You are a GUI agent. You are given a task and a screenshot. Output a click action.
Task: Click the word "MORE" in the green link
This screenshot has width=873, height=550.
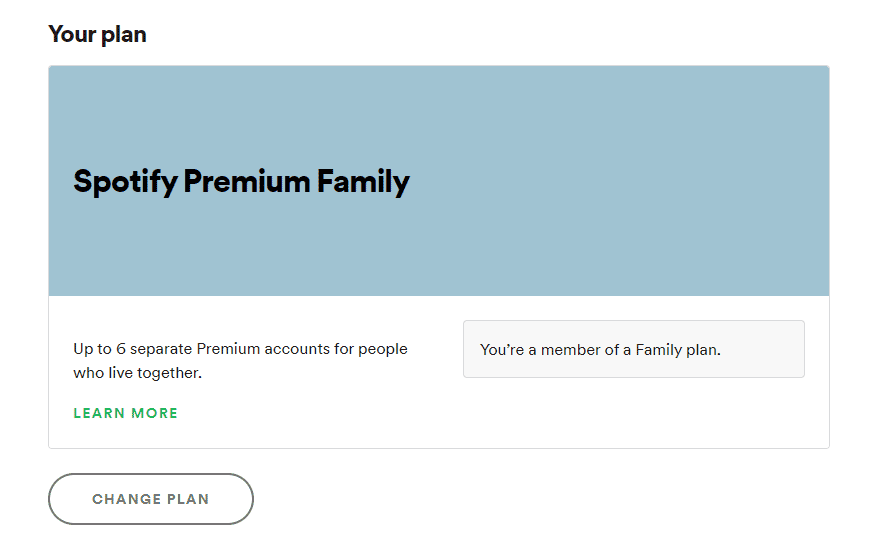[154, 413]
